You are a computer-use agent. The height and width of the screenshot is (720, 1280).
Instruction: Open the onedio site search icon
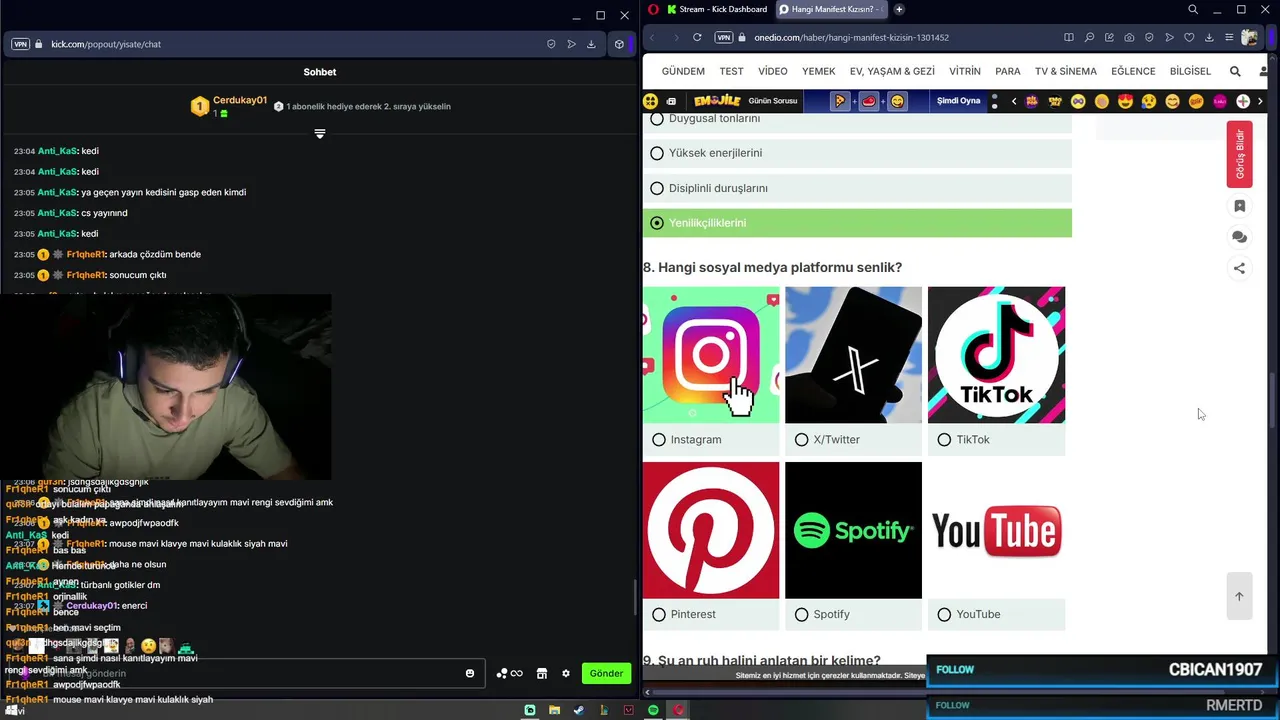(1235, 71)
